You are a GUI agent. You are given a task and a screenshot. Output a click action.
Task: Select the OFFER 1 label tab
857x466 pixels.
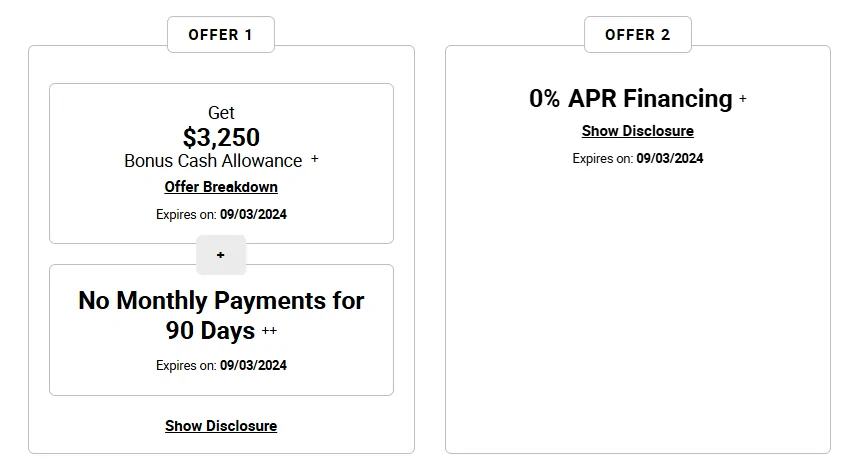(x=221, y=34)
